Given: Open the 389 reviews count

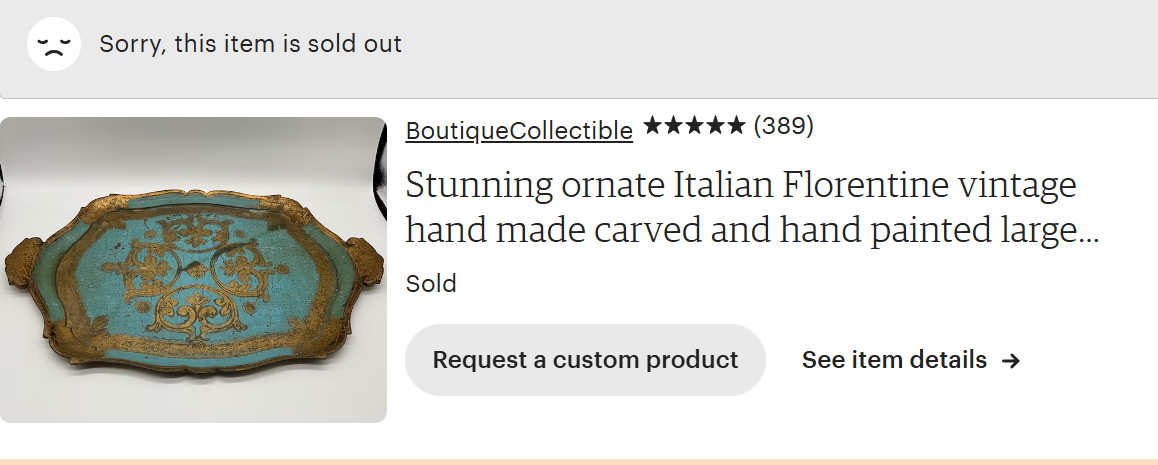Looking at the screenshot, I should tap(783, 126).
